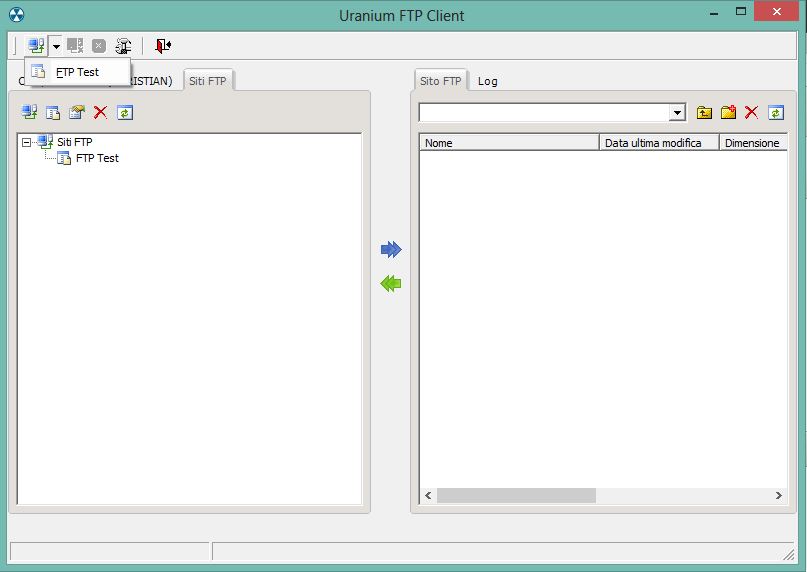807x572 pixels.
Task: Sort by the Nome column header
Action: pos(510,143)
